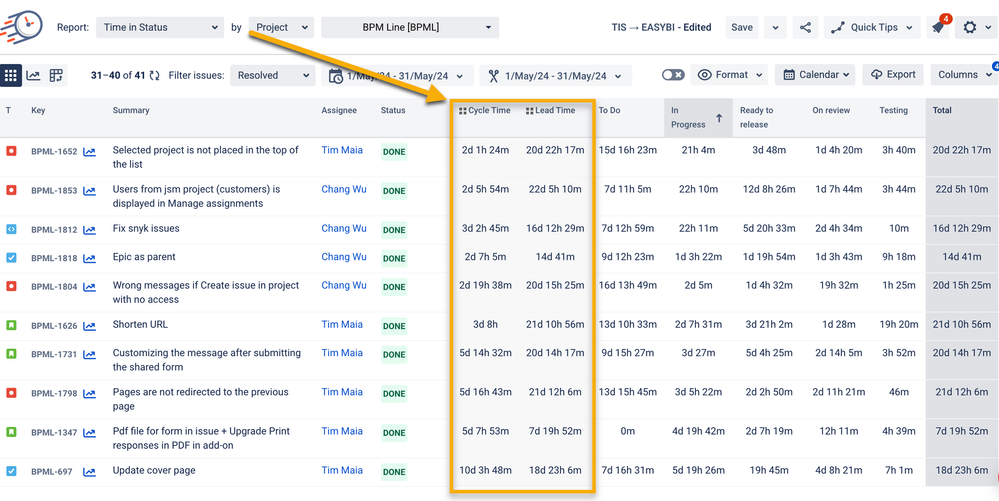Viewport: 999px width, 501px height.
Task: Open Tim Maia assignee link for BPML-1652
Action: 342,150
